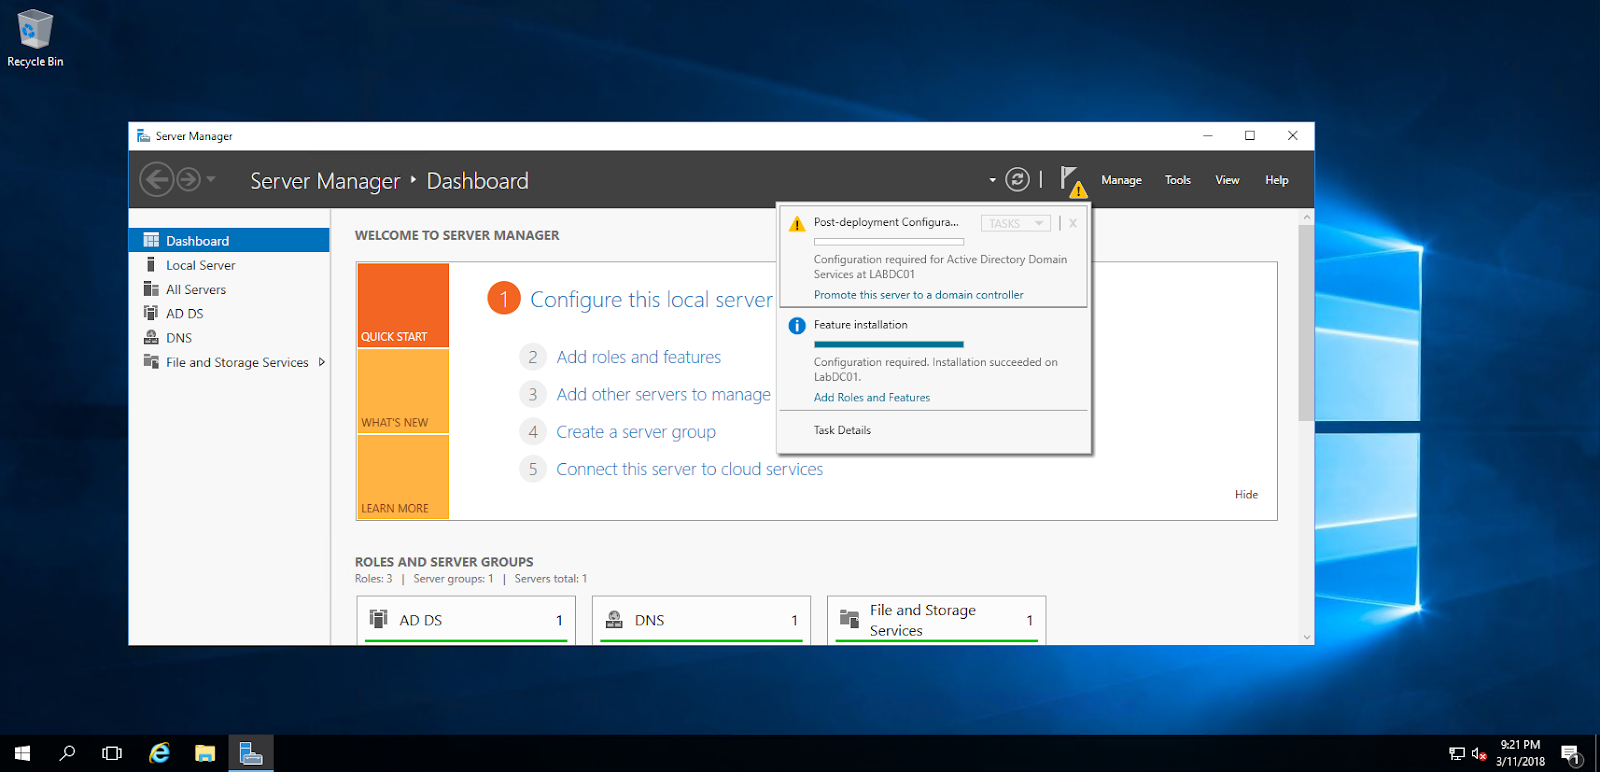The width and height of the screenshot is (1600, 772).
Task: Click the scroll-up arrow of the dashboard scrollbar
Action: pos(1306,217)
